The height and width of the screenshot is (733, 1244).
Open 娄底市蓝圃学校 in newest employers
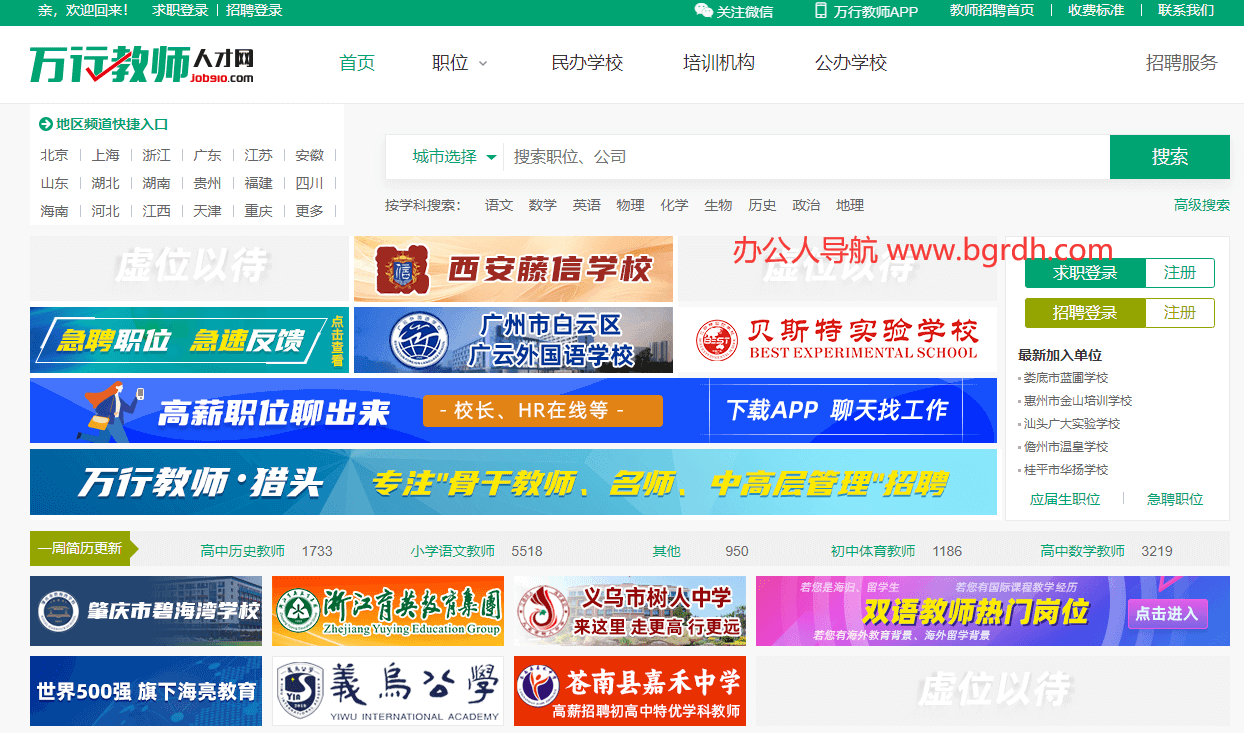tap(1066, 378)
